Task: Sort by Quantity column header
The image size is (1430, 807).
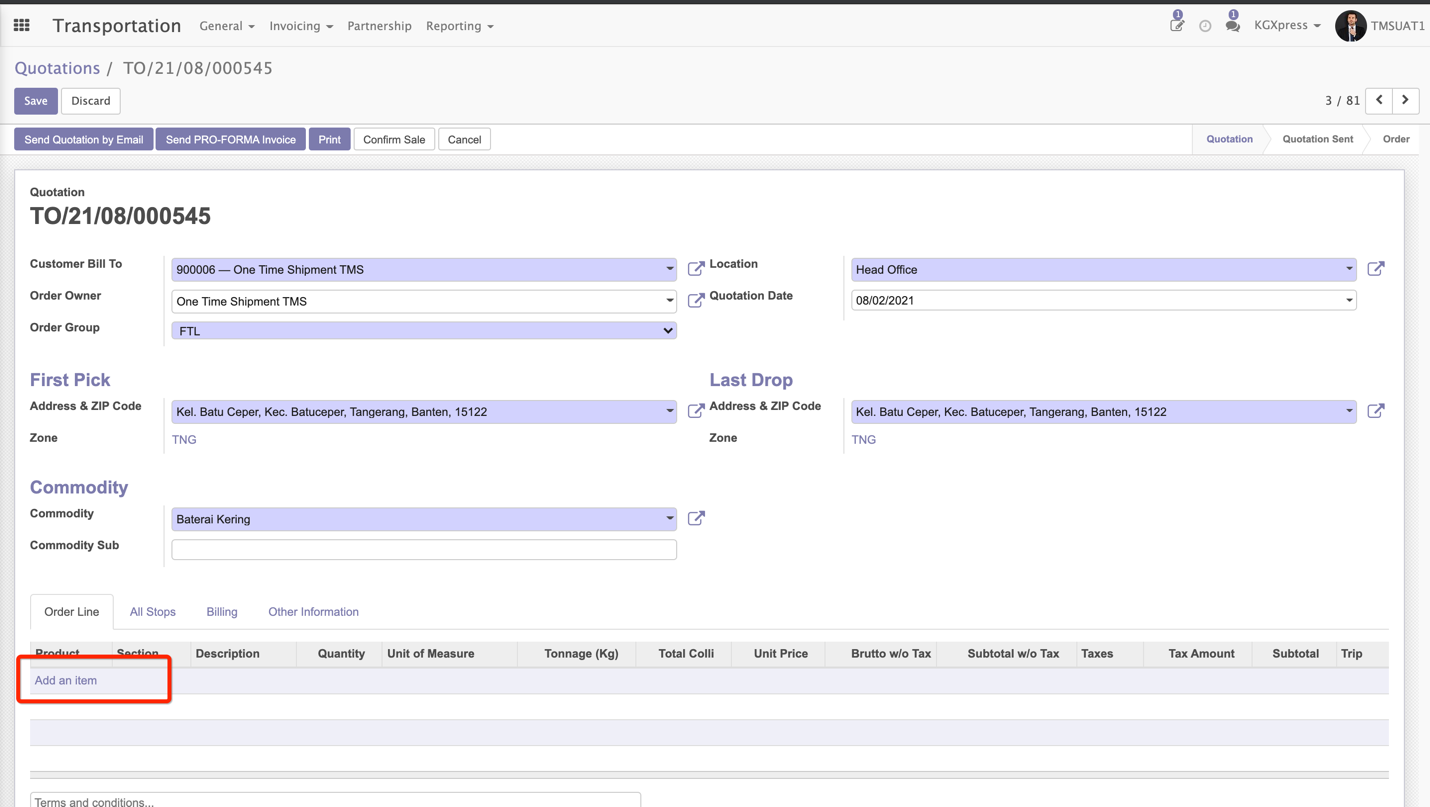Action: click(x=341, y=654)
